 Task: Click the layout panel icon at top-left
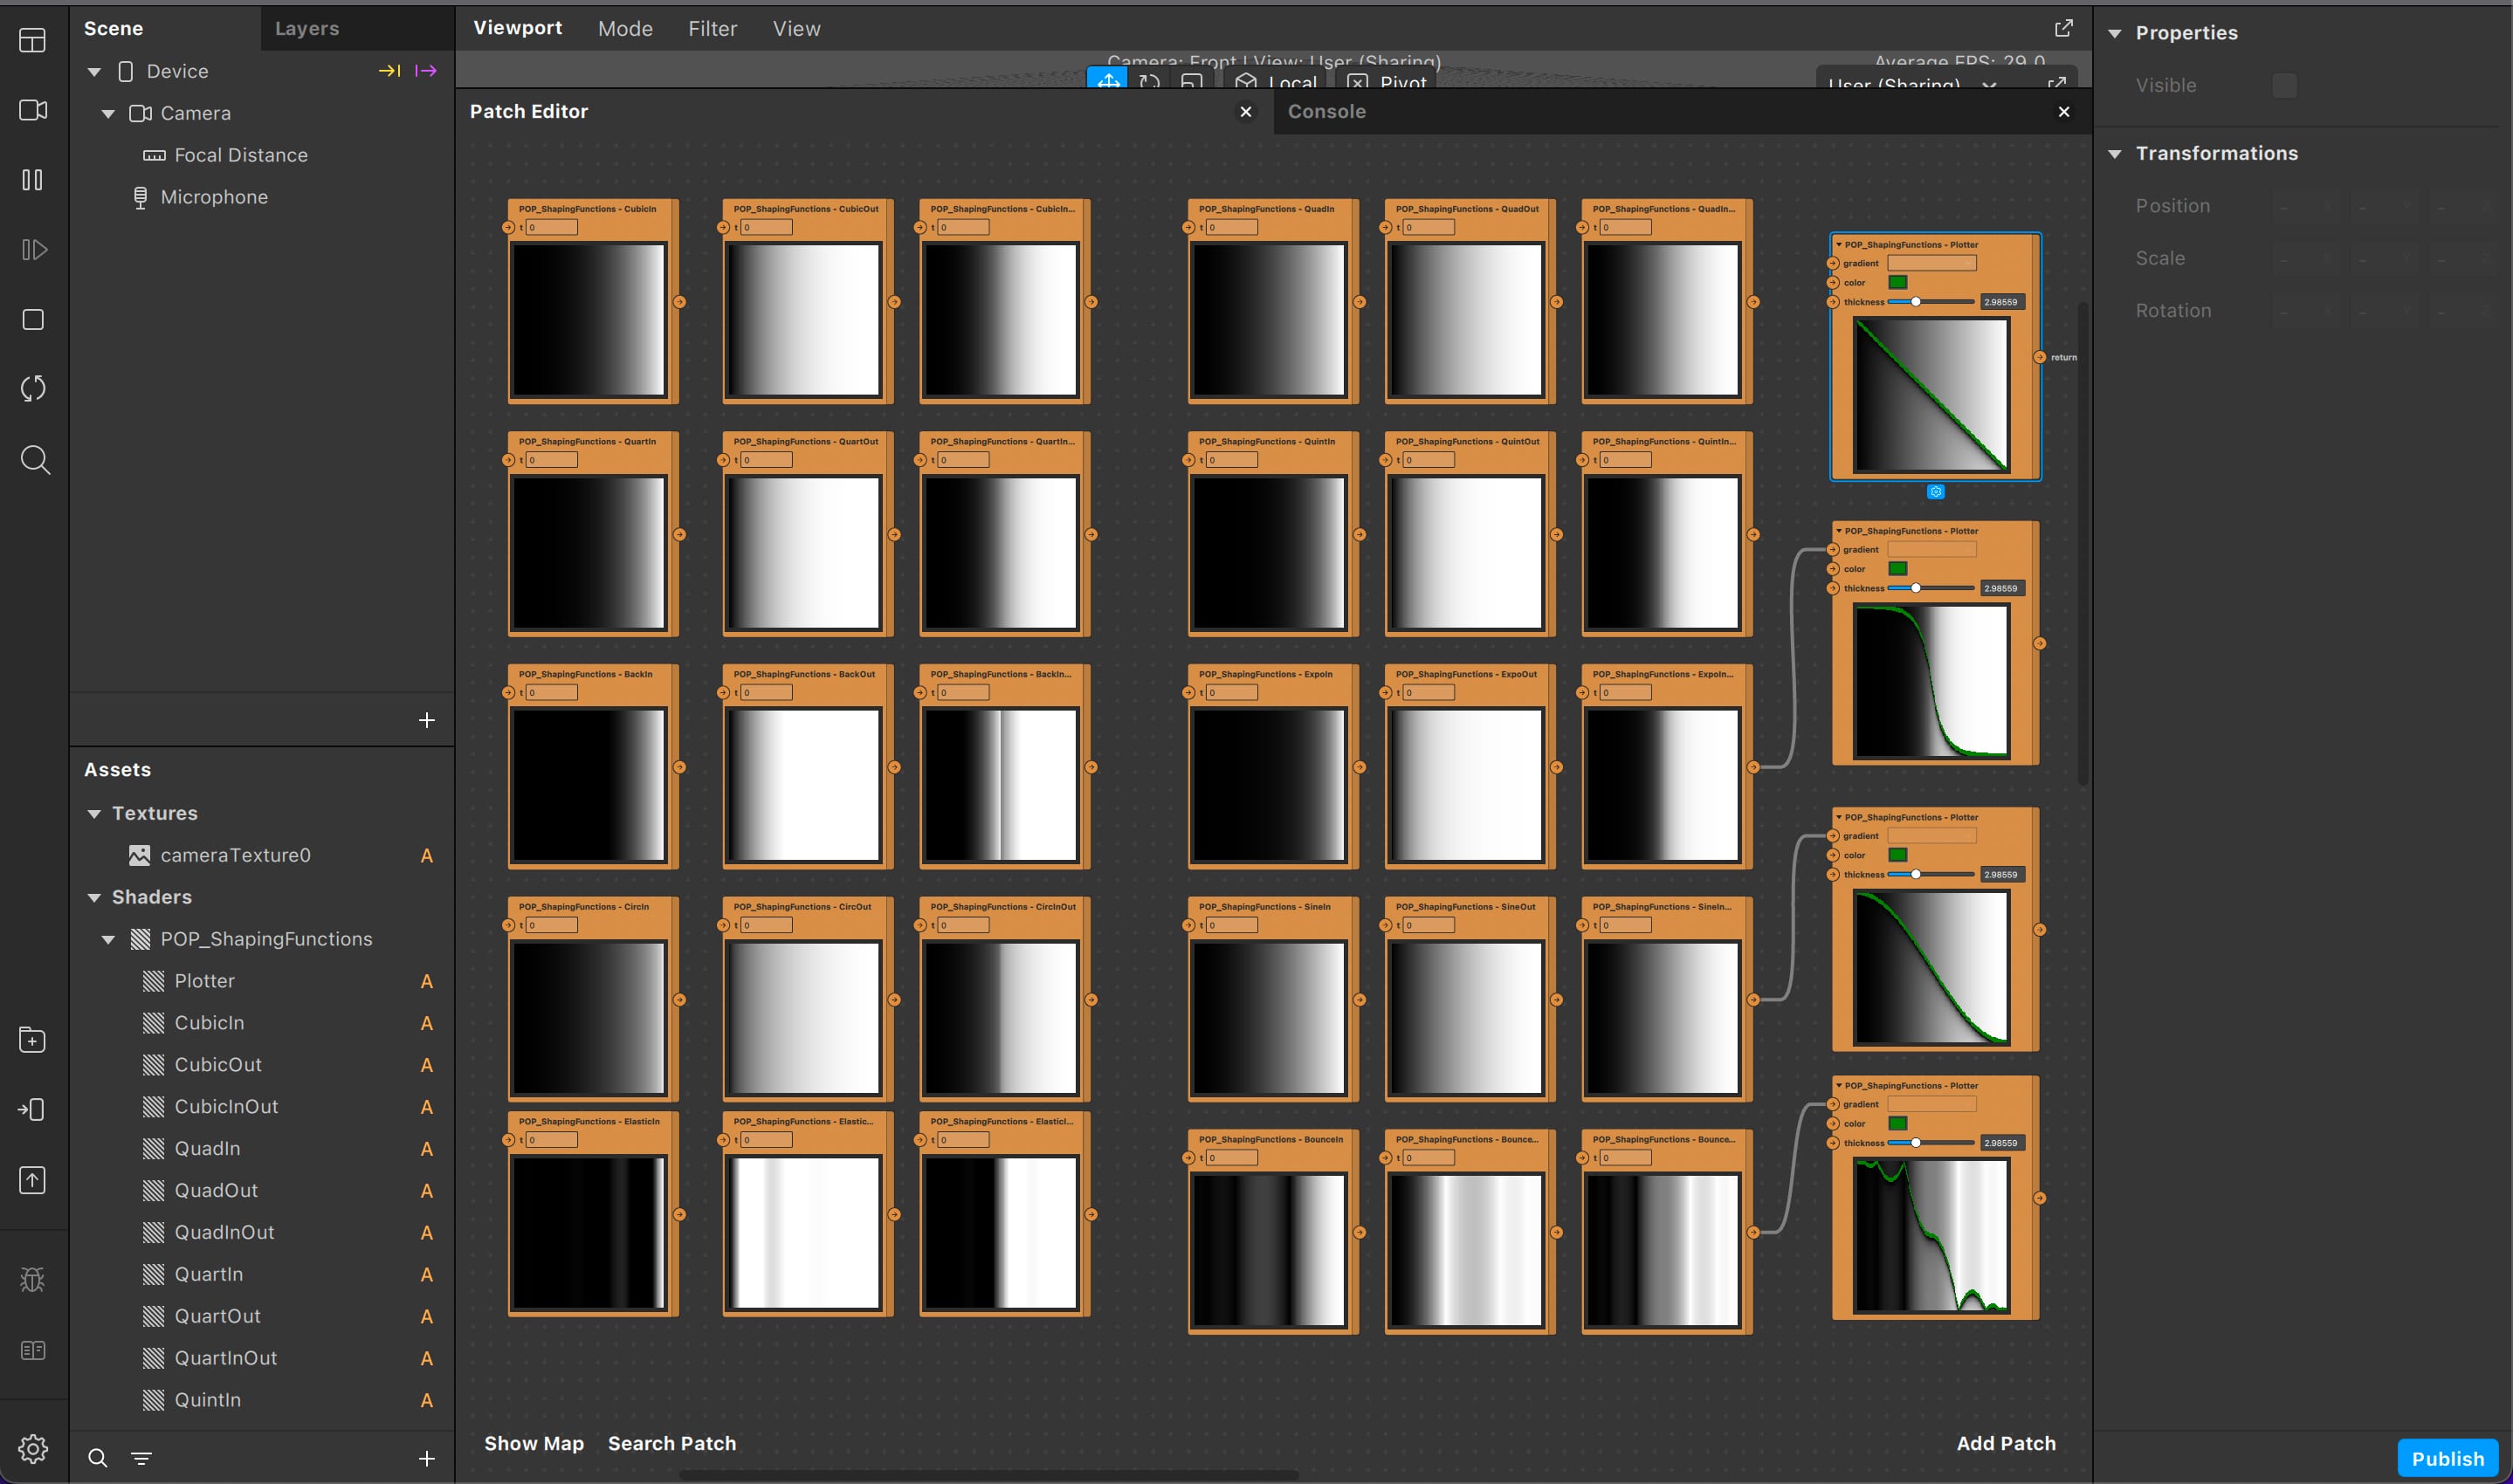pyautogui.click(x=32, y=41)
